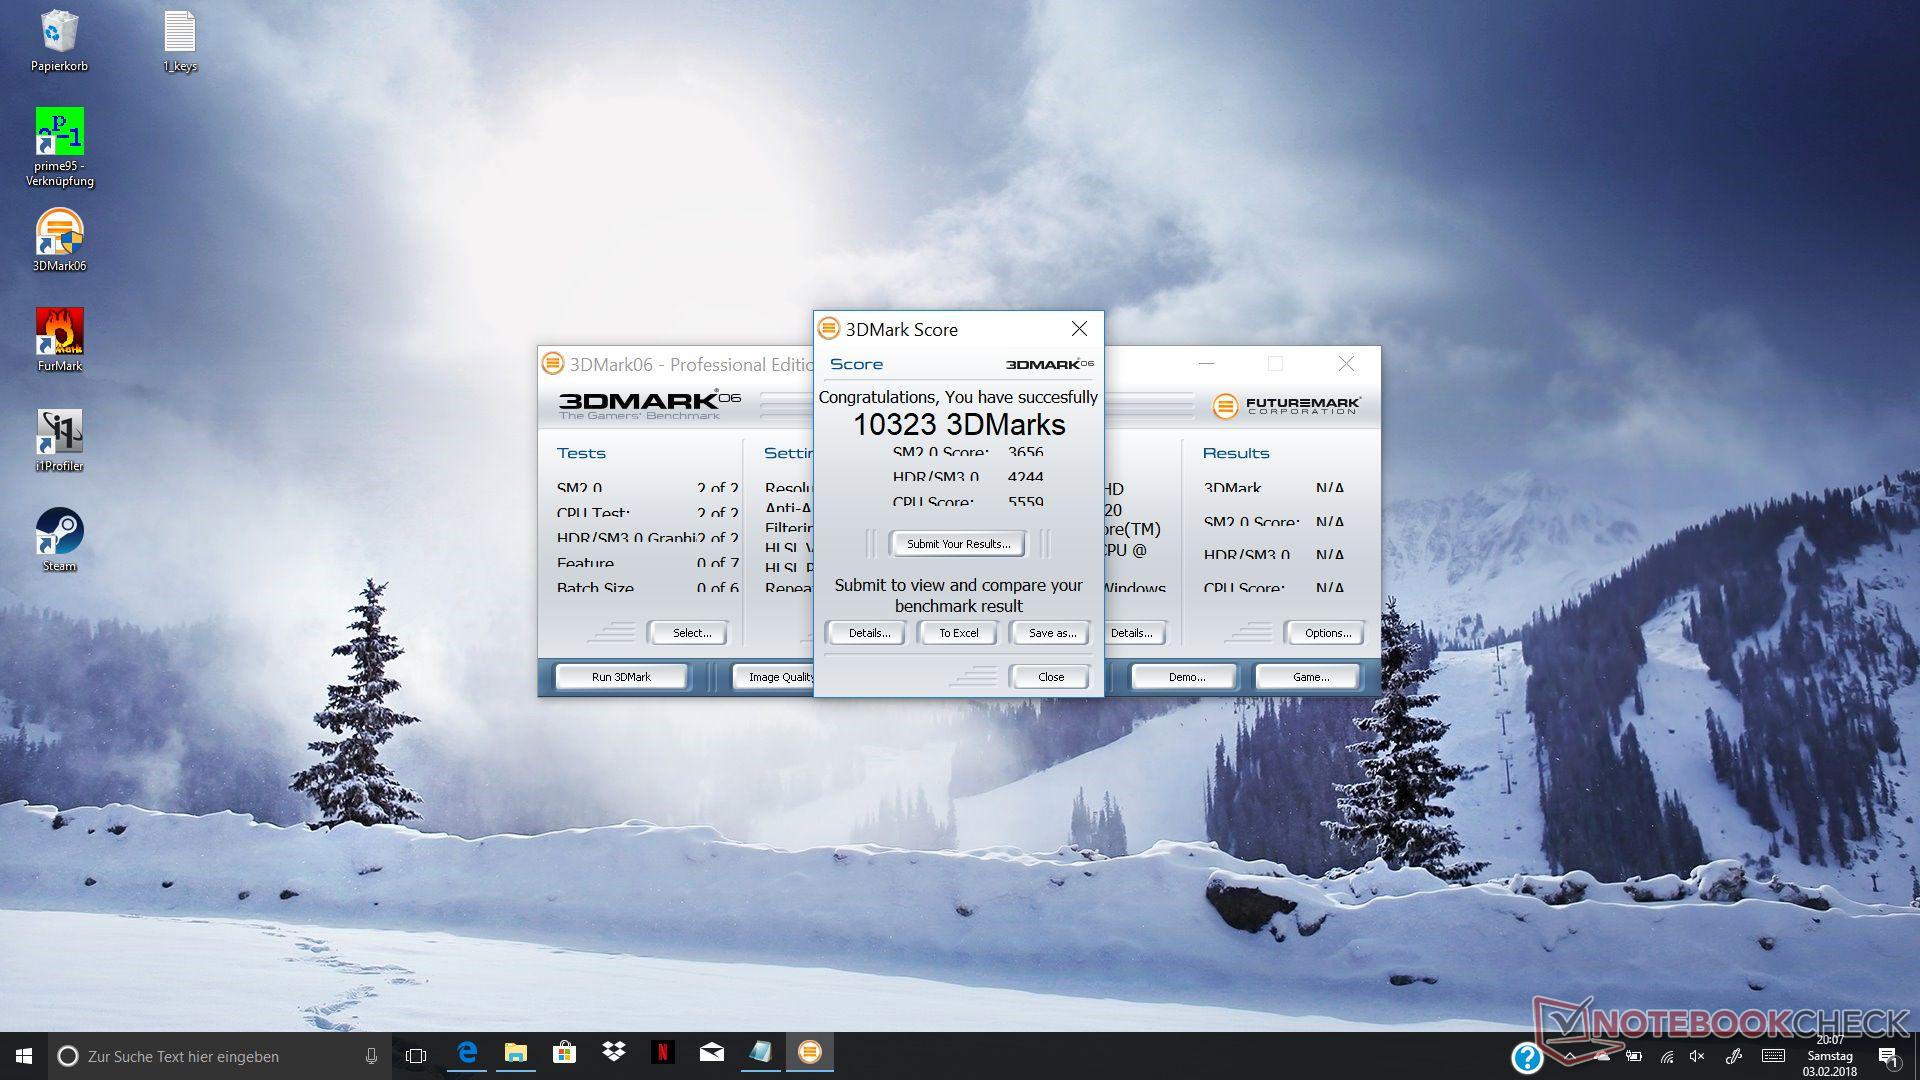This screenshot has width=1920, height=1080.
Task: Click the CPU Score value 5559
Action: (1025, 502)
